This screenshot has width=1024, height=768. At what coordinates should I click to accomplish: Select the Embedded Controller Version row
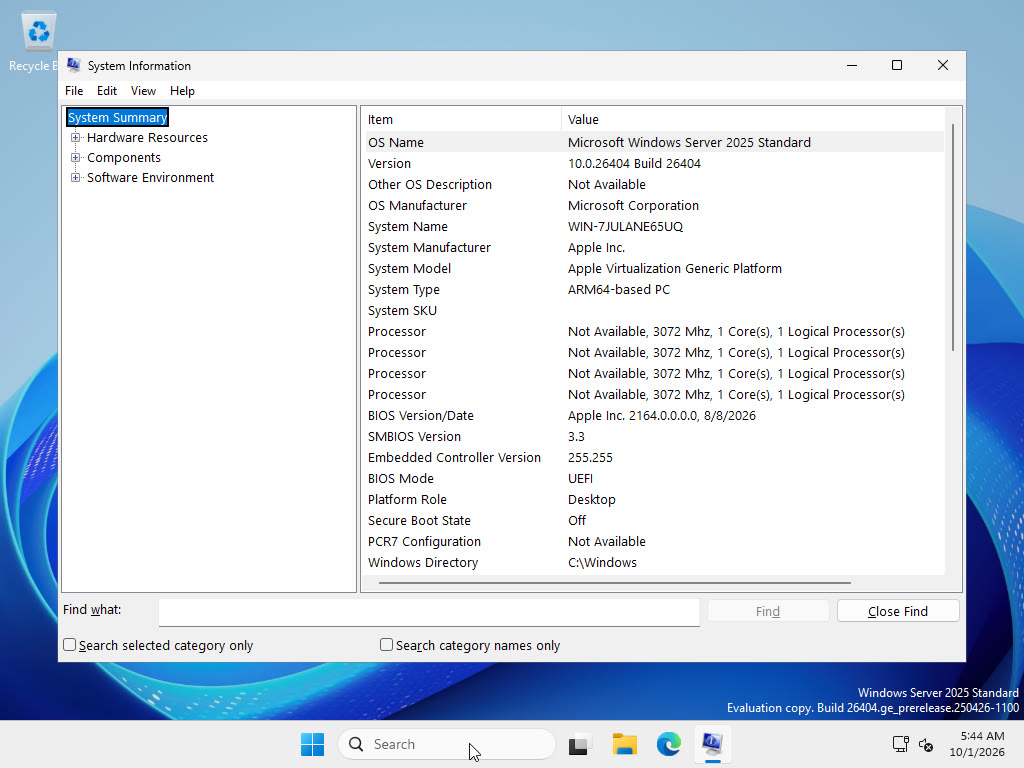click(x=654, y=457)
